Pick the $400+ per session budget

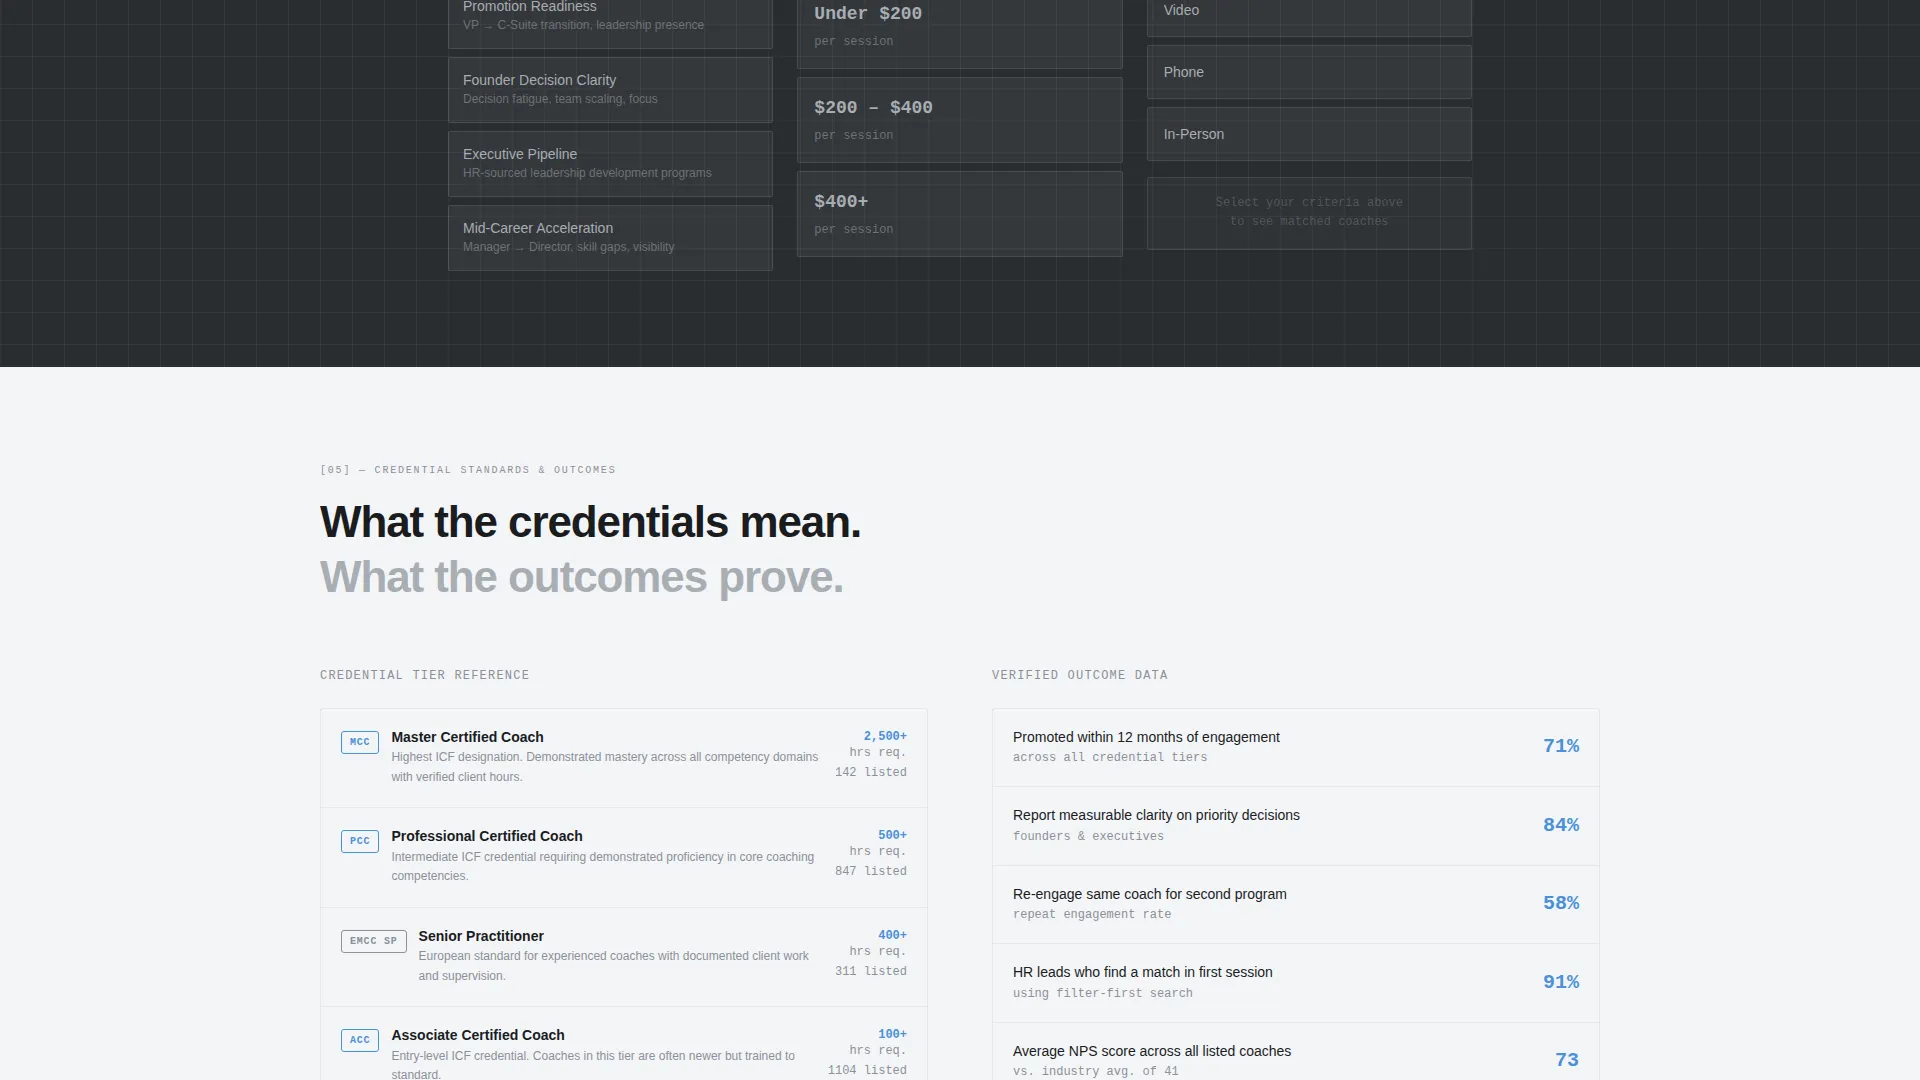pos(960,214)
